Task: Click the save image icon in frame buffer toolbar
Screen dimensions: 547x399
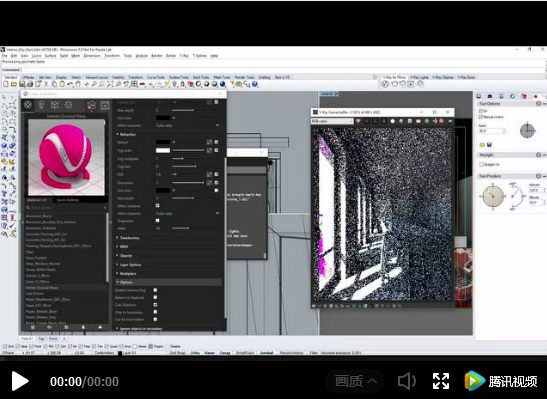Action: pos(410,121)
